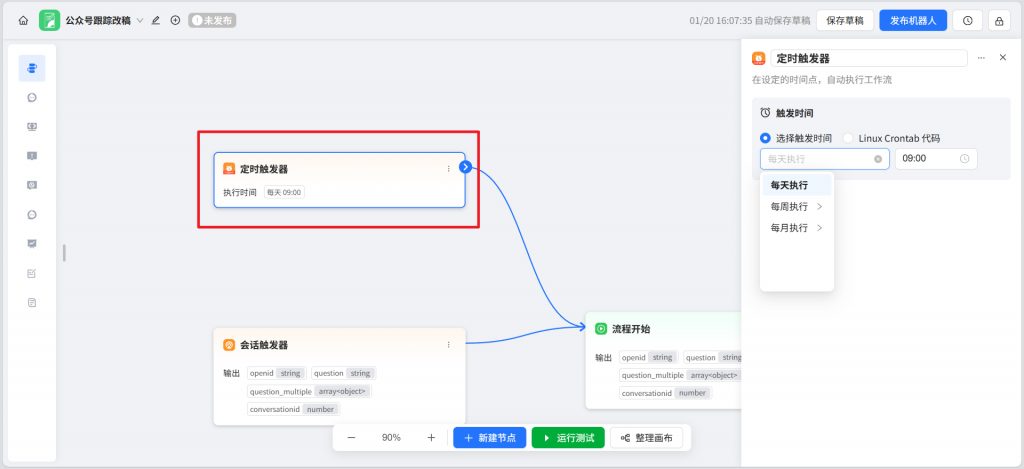
Task: Click question_multiple output in 会话触发器 node
Action: point(309,391)
